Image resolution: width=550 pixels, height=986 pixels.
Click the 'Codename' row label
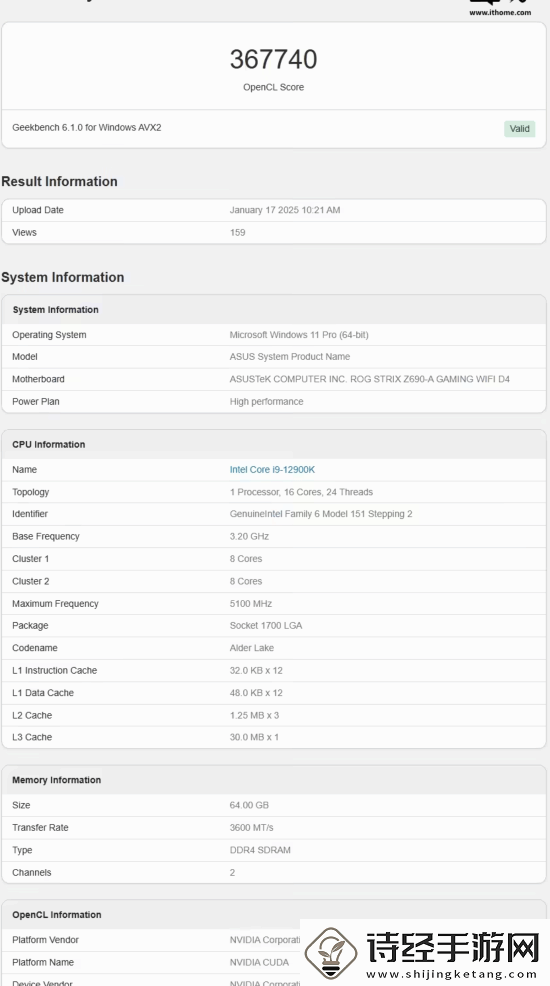[x=35, y=648]
